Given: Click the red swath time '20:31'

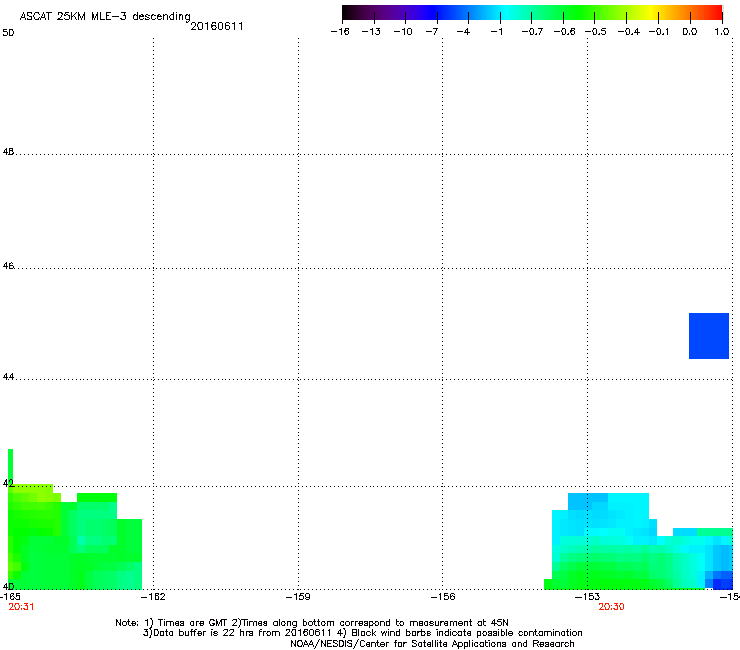Looking at the screenshot, I should 22,607.
